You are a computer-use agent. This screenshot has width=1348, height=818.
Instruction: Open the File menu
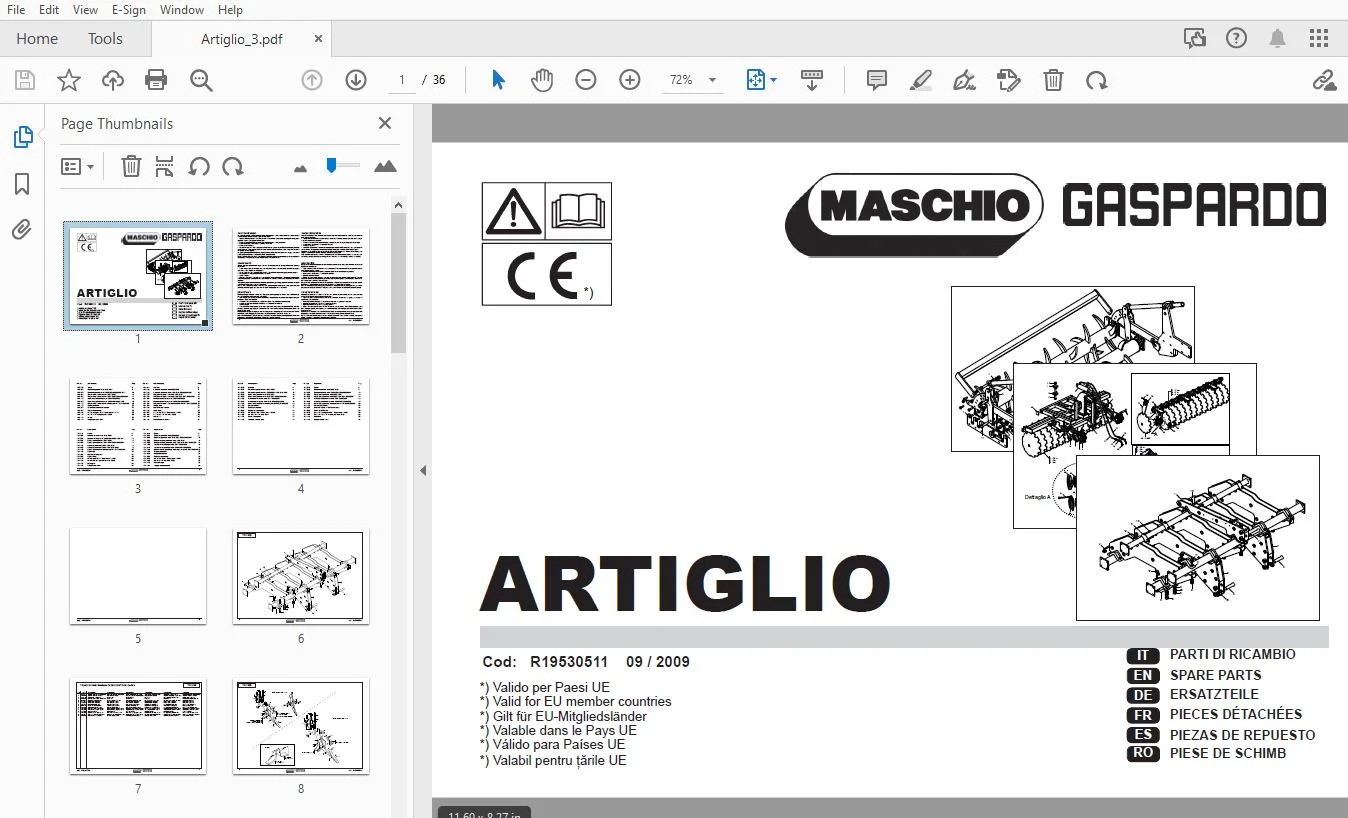16,9
